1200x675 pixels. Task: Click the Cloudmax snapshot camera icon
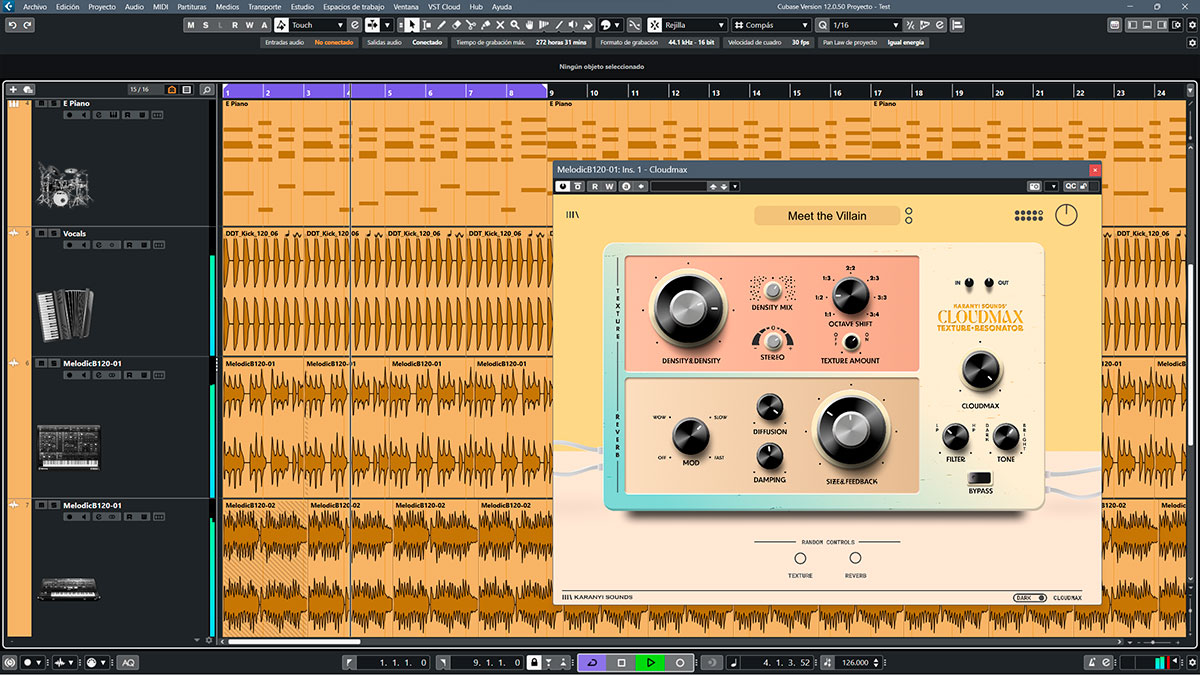tap(1035, 186)
